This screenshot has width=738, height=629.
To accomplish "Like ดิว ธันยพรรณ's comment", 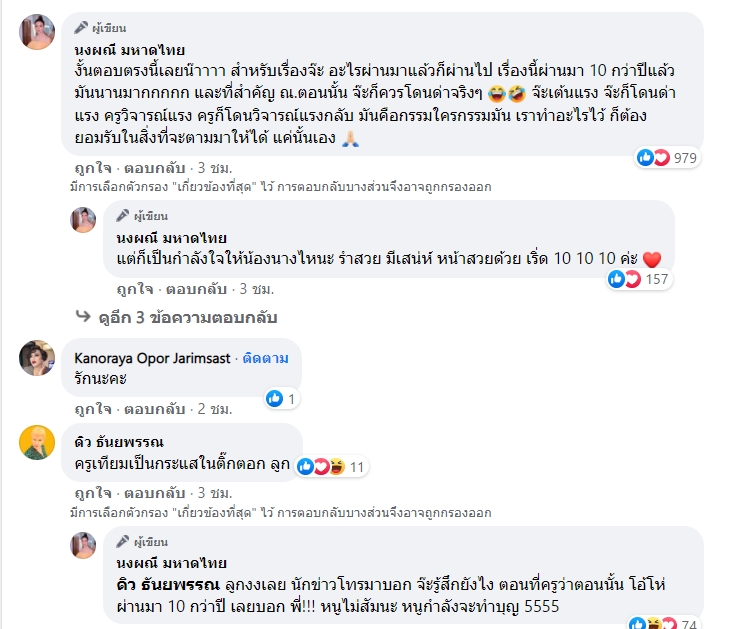I will [90, 493].
